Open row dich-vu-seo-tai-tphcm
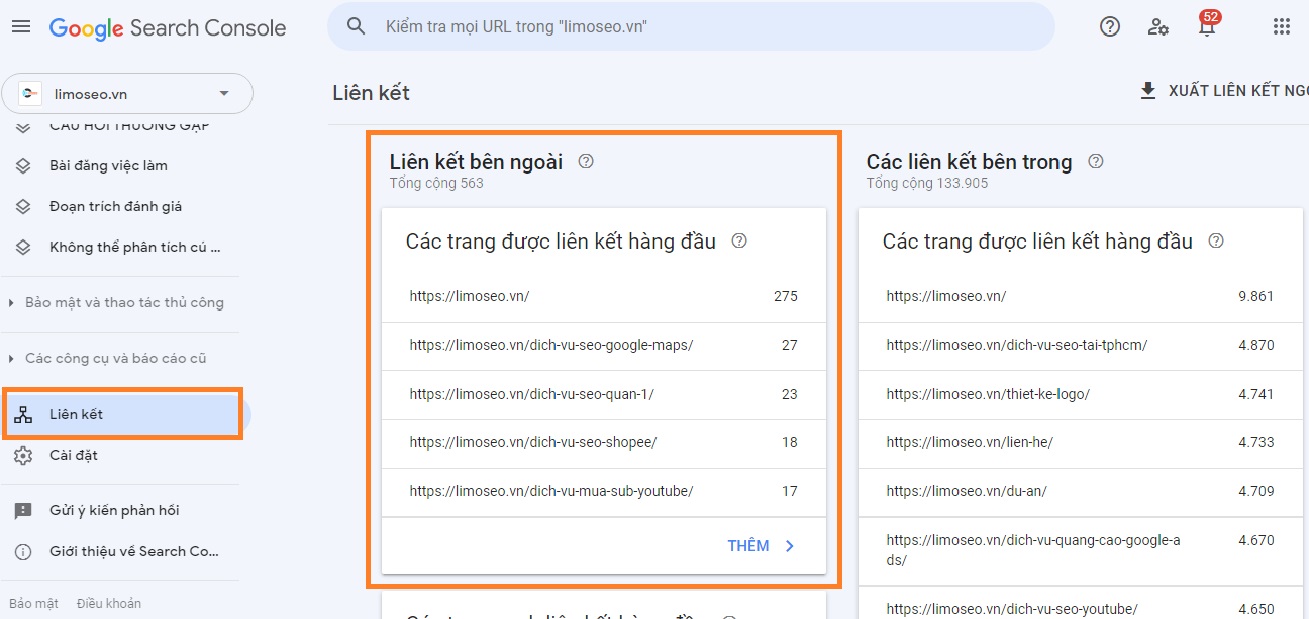1309x619 pixels. click(x=1081, y=345)
